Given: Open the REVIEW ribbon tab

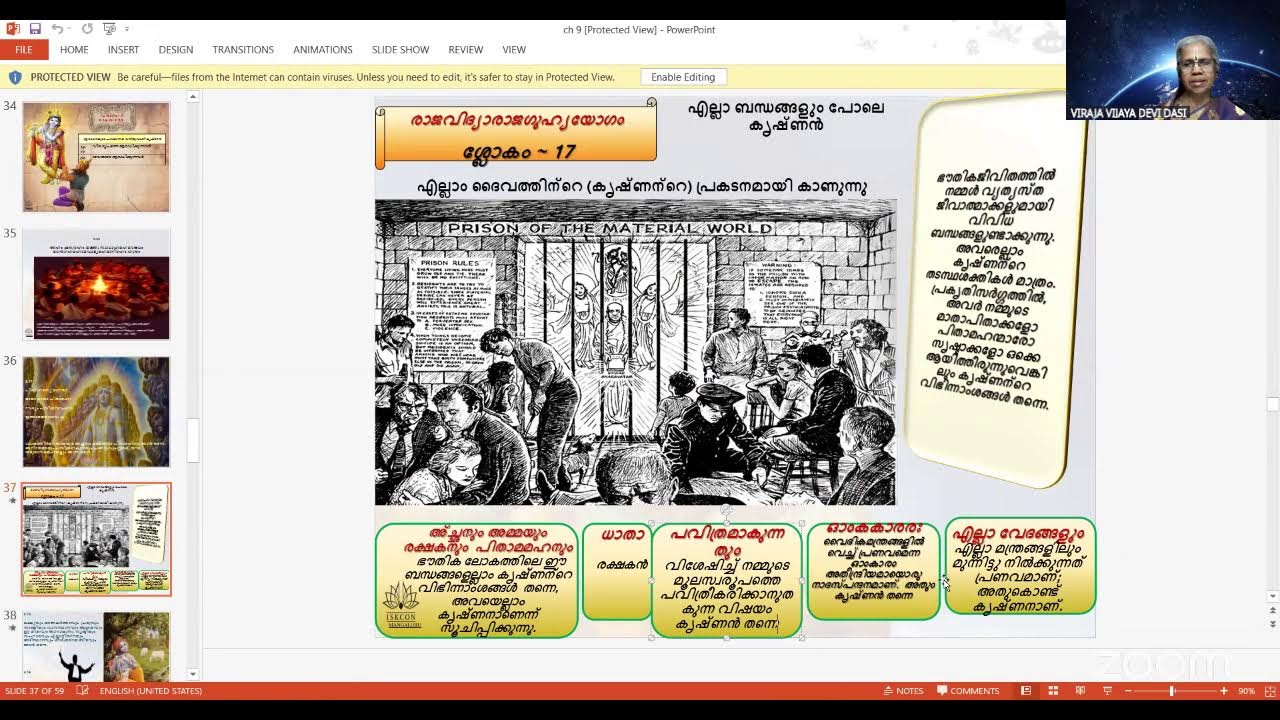Looking at the screenshot, I should [x=465, y=50].
